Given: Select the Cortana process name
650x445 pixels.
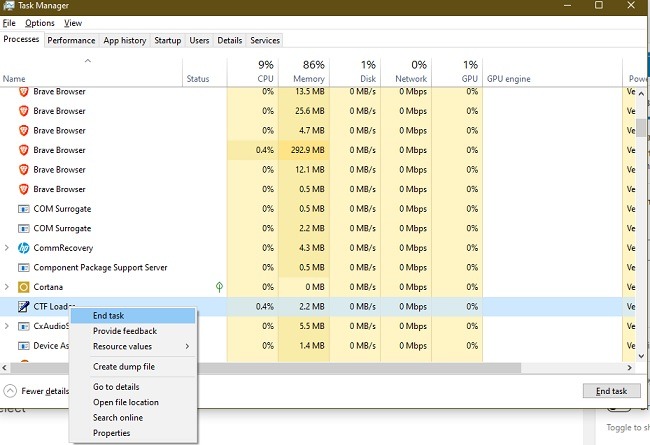Looking at the screenshot, I should (x=48, y=287).
